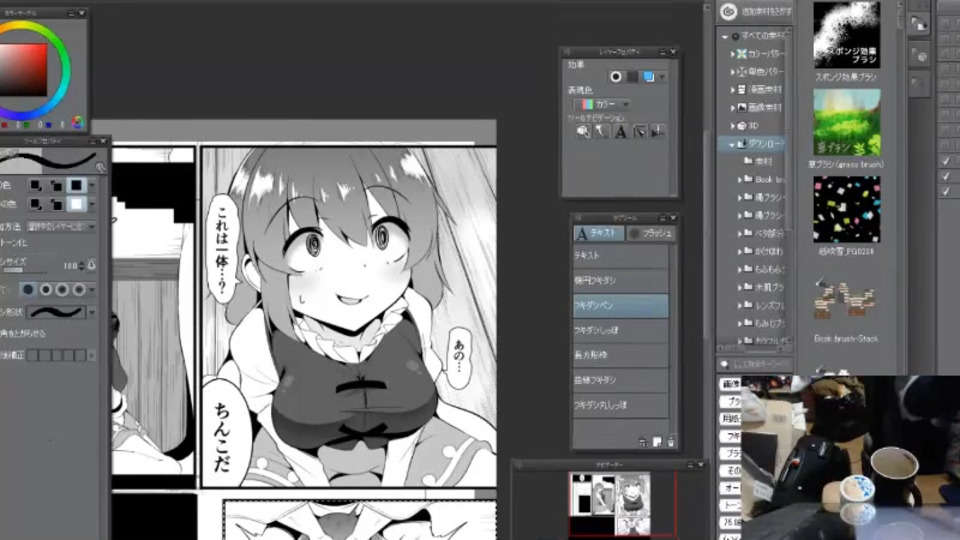Screen dimensions: 960x540
Task: Open dropdown arrow of second color row
Action: (x=92, y=204)
